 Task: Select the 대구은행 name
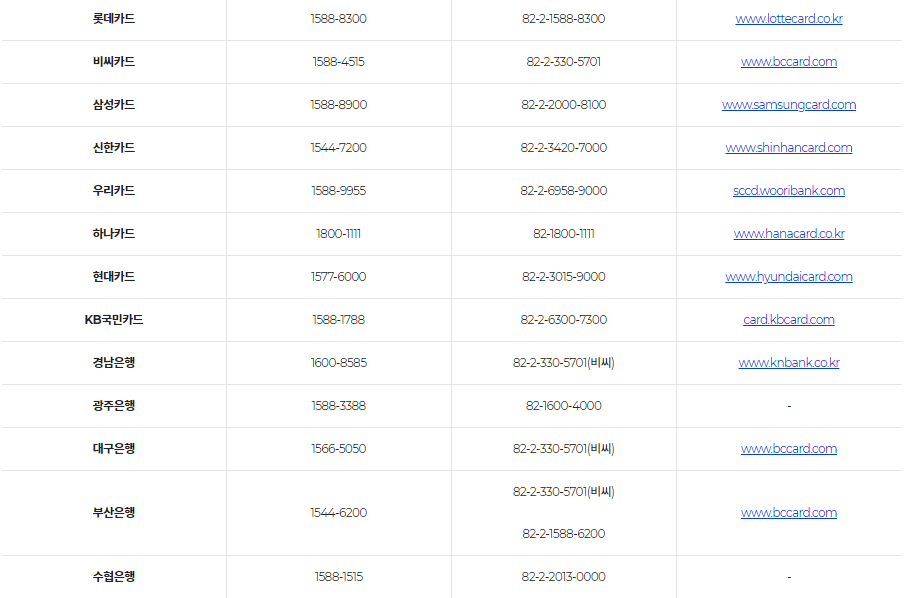(114, 448)
